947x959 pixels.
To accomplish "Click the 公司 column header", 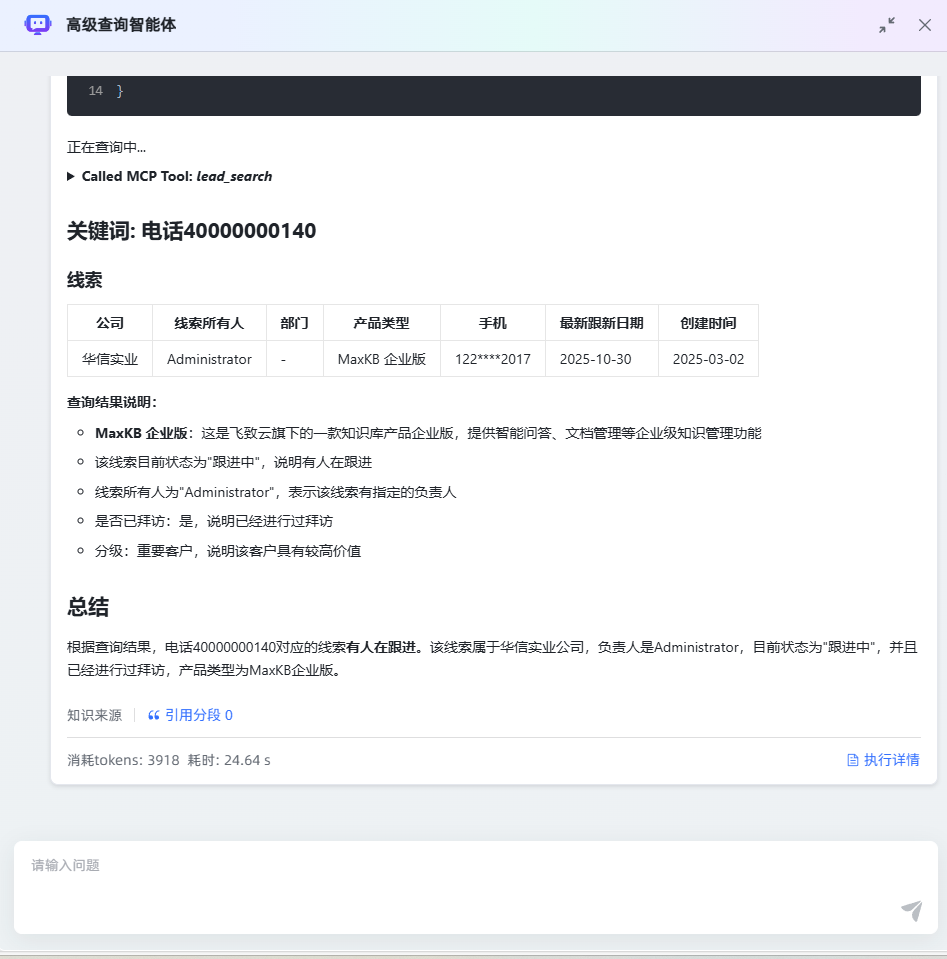I will click(110, 323).
